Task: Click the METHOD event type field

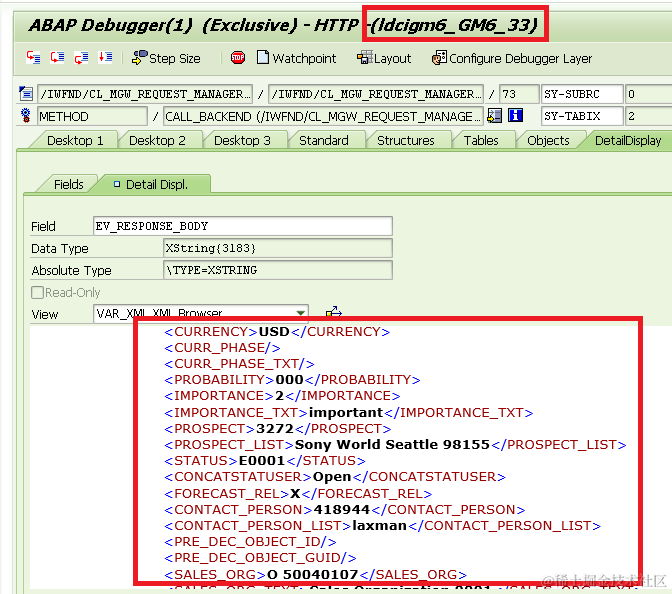Action: pyautogui.click(x=92, y=116)
